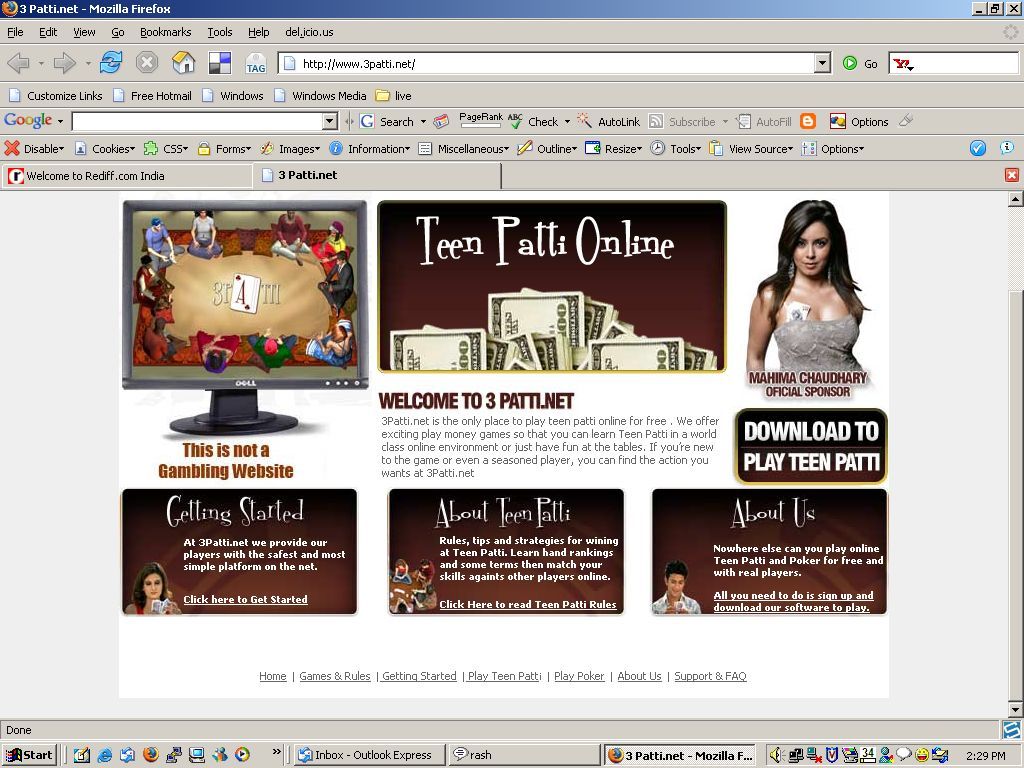Click the Tools dropdown in developer toolbar

point(676,149)
